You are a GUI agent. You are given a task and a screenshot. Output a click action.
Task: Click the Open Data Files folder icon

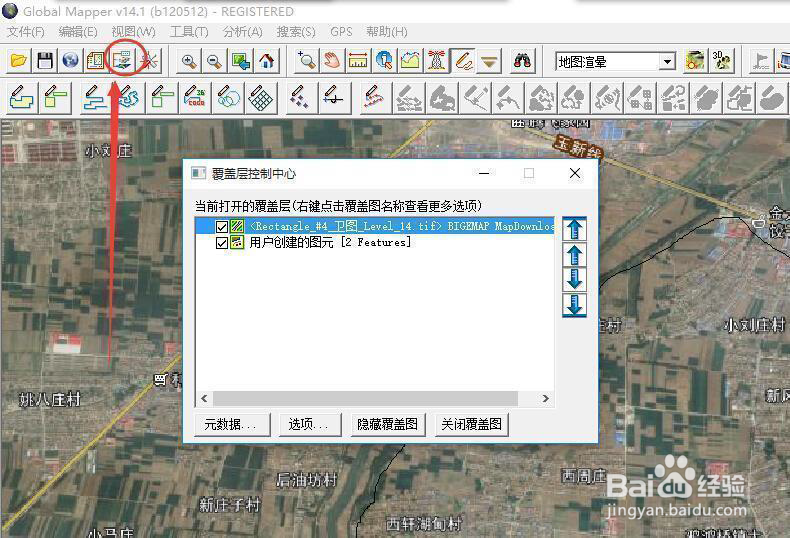[x=19, y=61]
